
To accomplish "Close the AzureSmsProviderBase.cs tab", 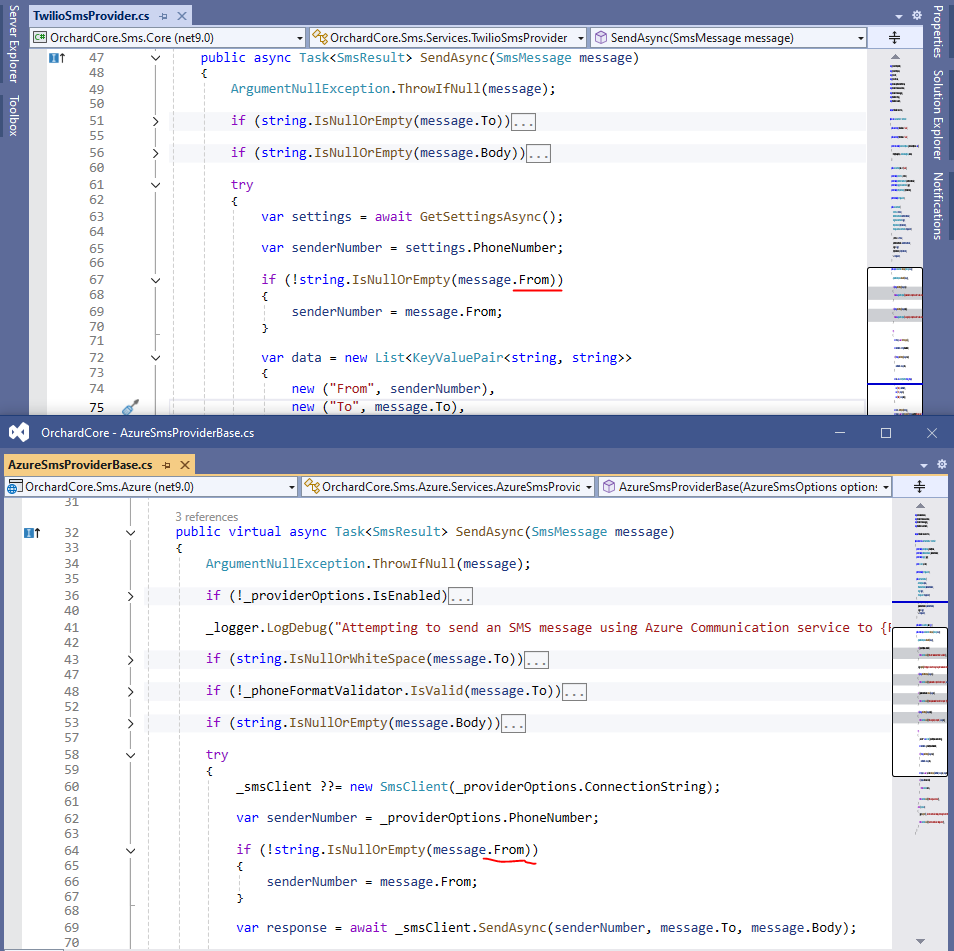I will tap(185, 465).
